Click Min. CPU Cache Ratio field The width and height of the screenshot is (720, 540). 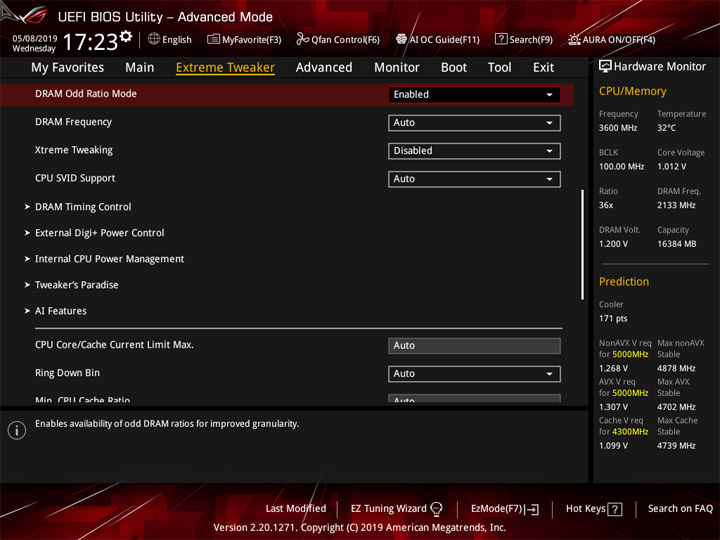pyautogui.click(x=474, y=399)
